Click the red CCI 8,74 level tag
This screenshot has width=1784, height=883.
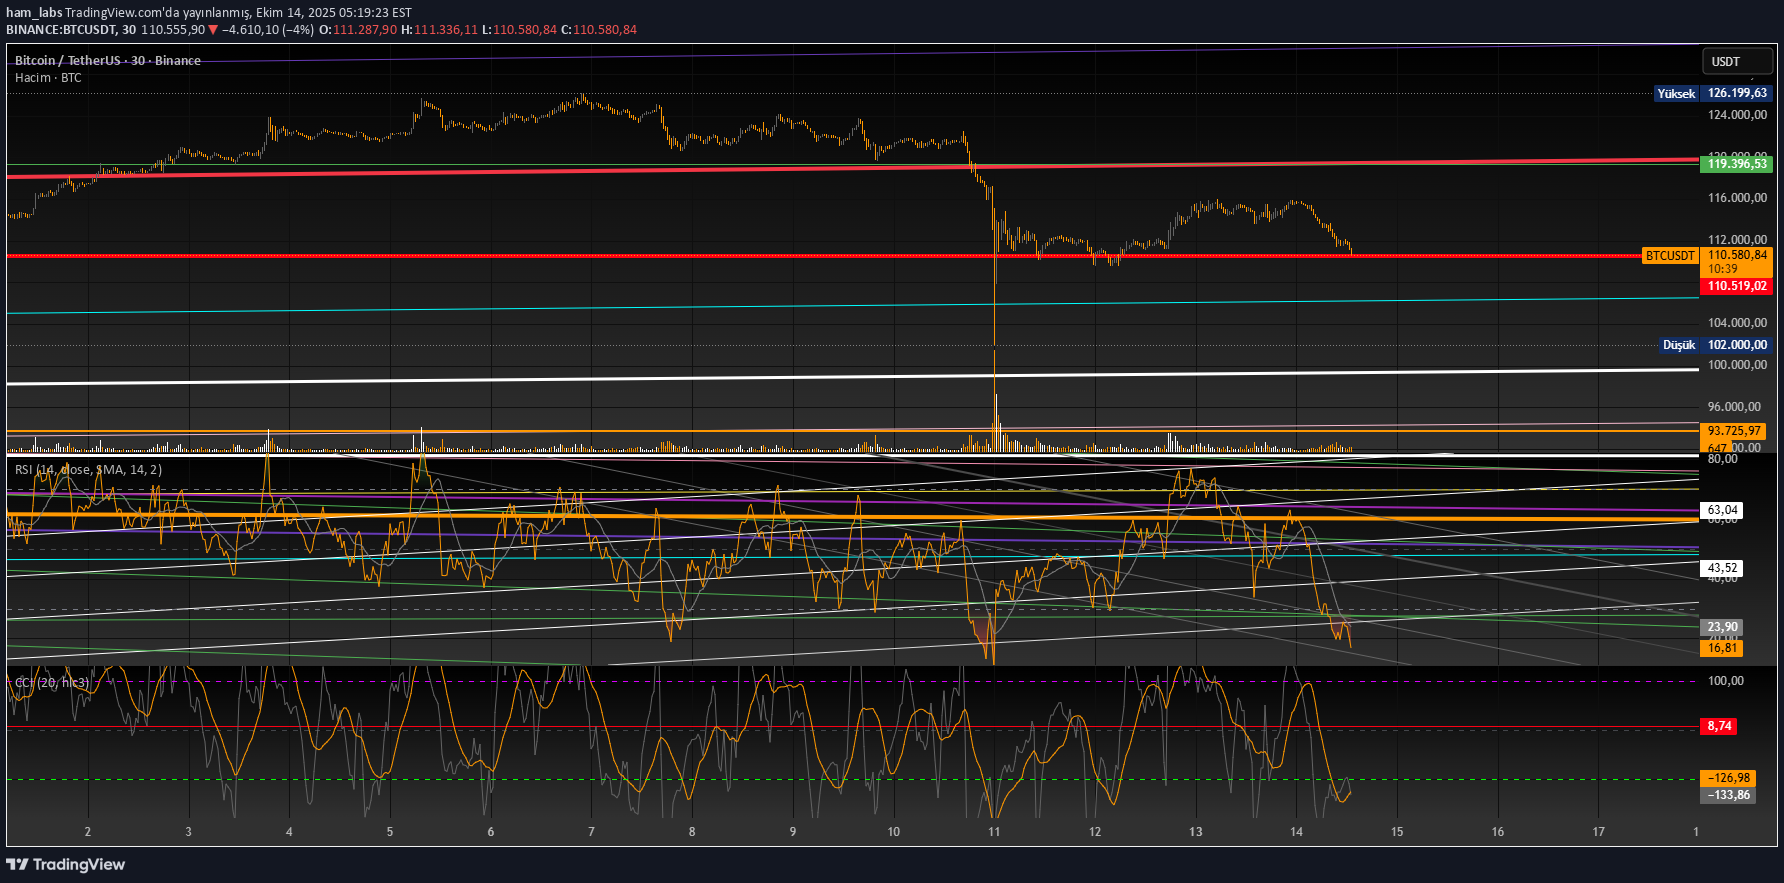[1719, 726]
